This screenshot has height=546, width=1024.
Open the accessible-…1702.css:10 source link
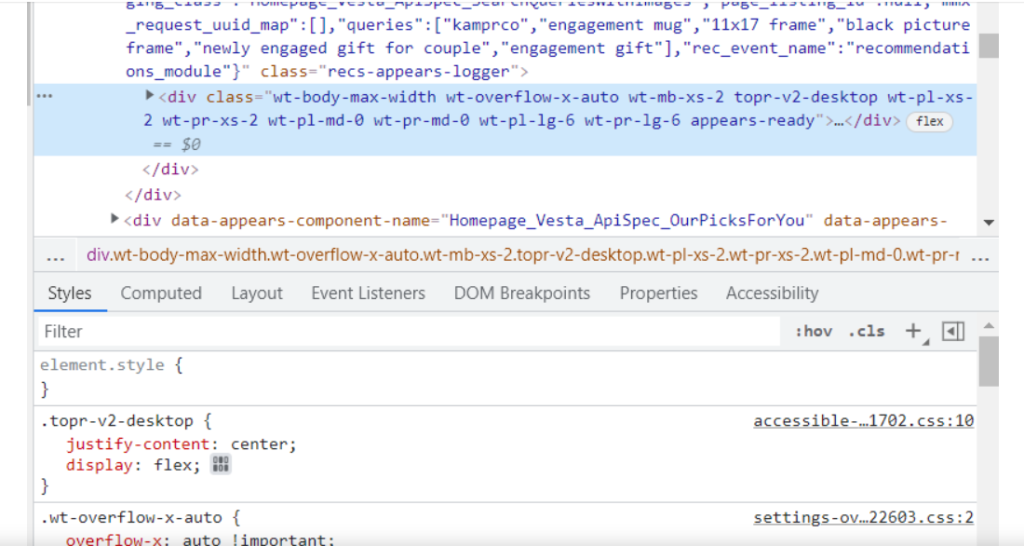[863, 421]
